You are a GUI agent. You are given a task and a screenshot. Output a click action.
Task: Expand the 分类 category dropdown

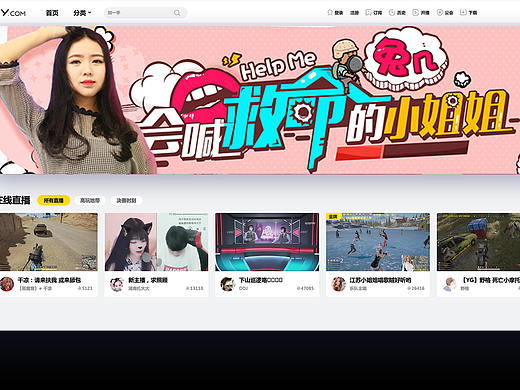(x=82, y=13)
